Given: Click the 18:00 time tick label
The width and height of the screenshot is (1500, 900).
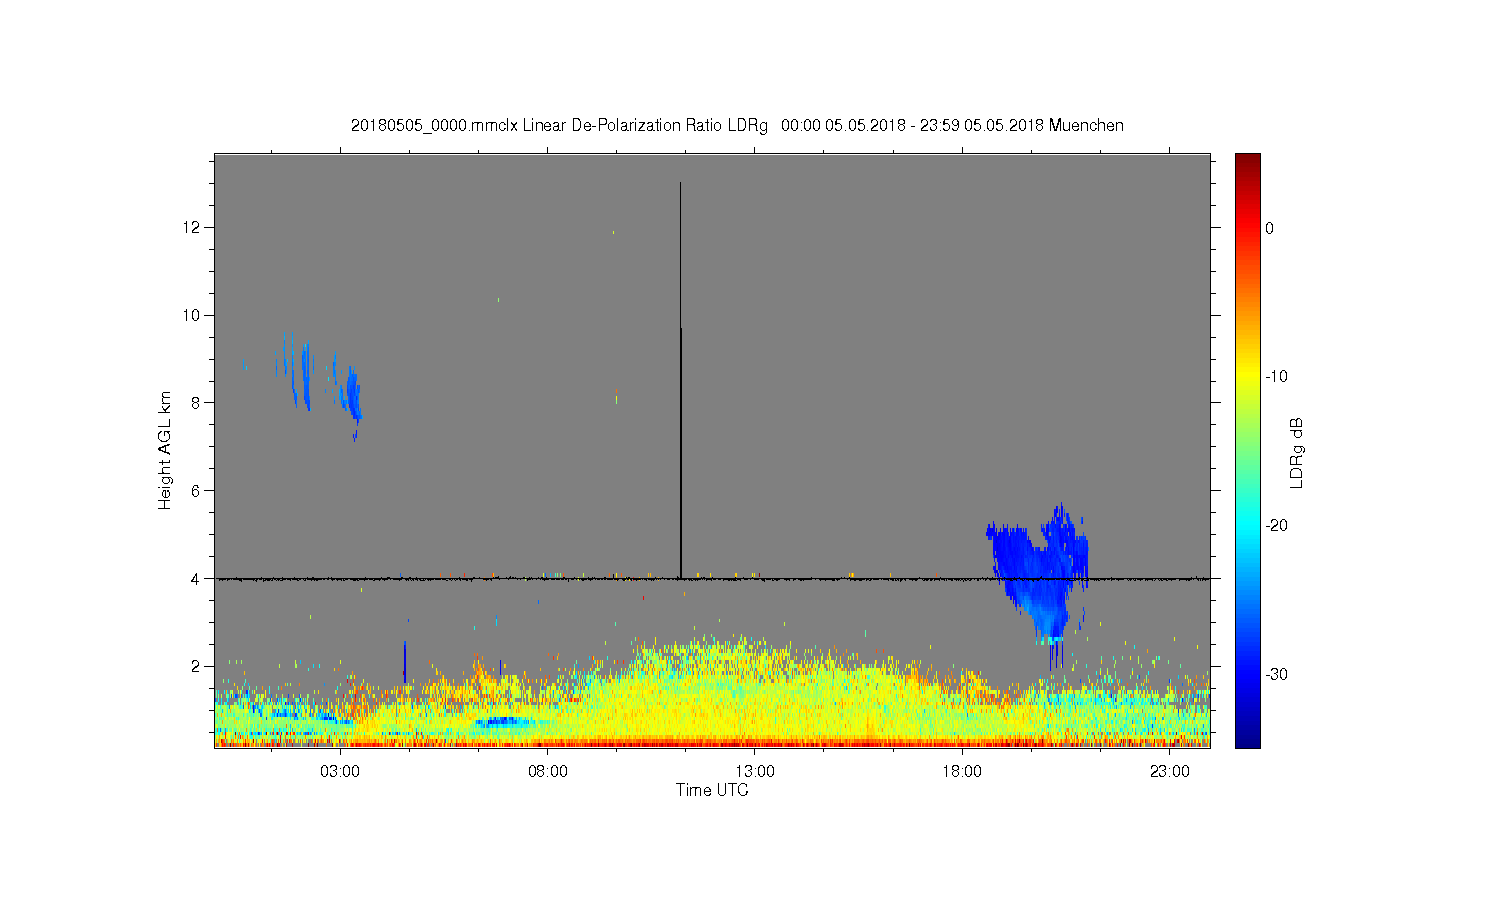Looking at the screenshot, I should [x=962, y=772].
